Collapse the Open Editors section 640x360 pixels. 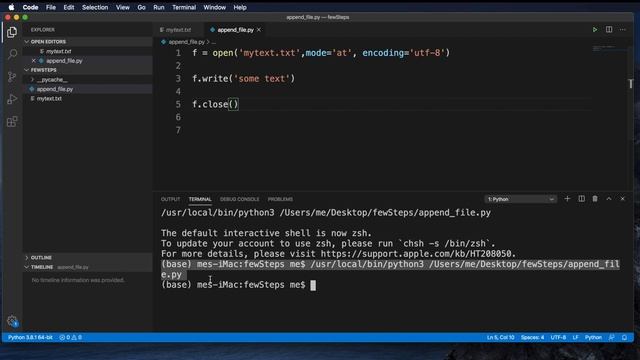click(27, 42)
